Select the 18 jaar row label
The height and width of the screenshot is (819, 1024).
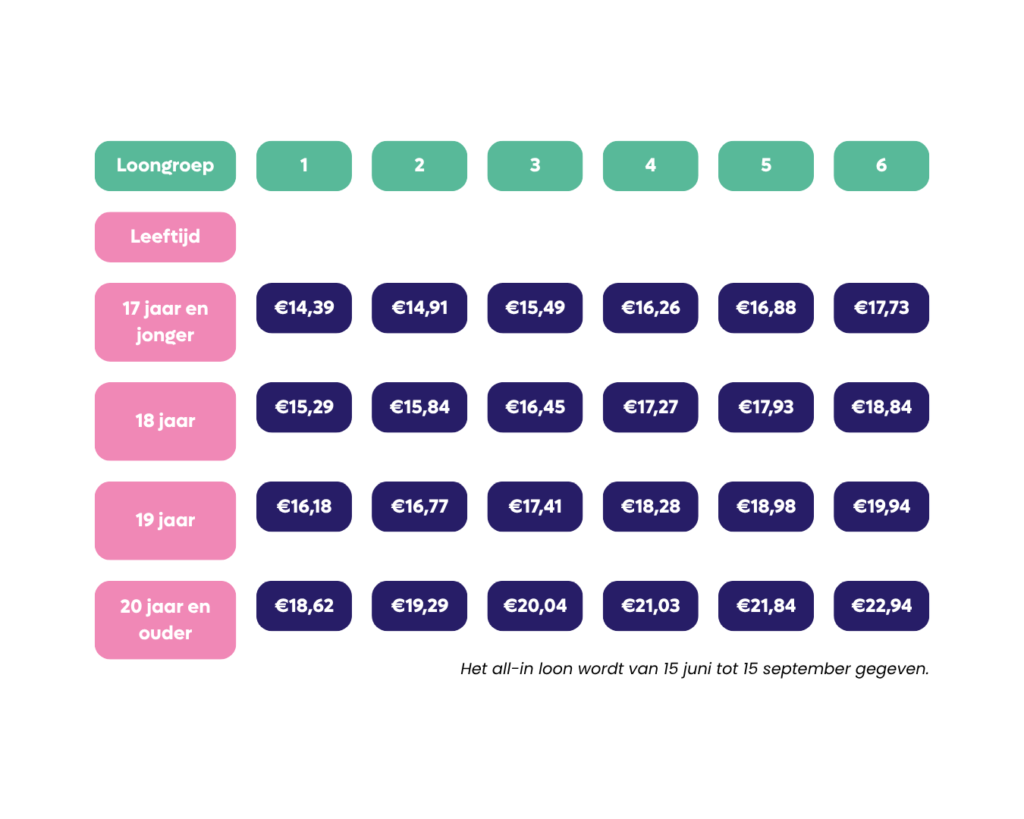point(165,421)
